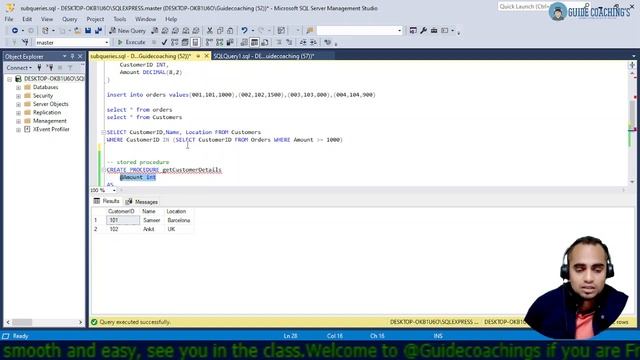Expand the Databases folder node
The height and width of the screenshot is (360, 640).
pyautogui.click(x=18, y=87)
